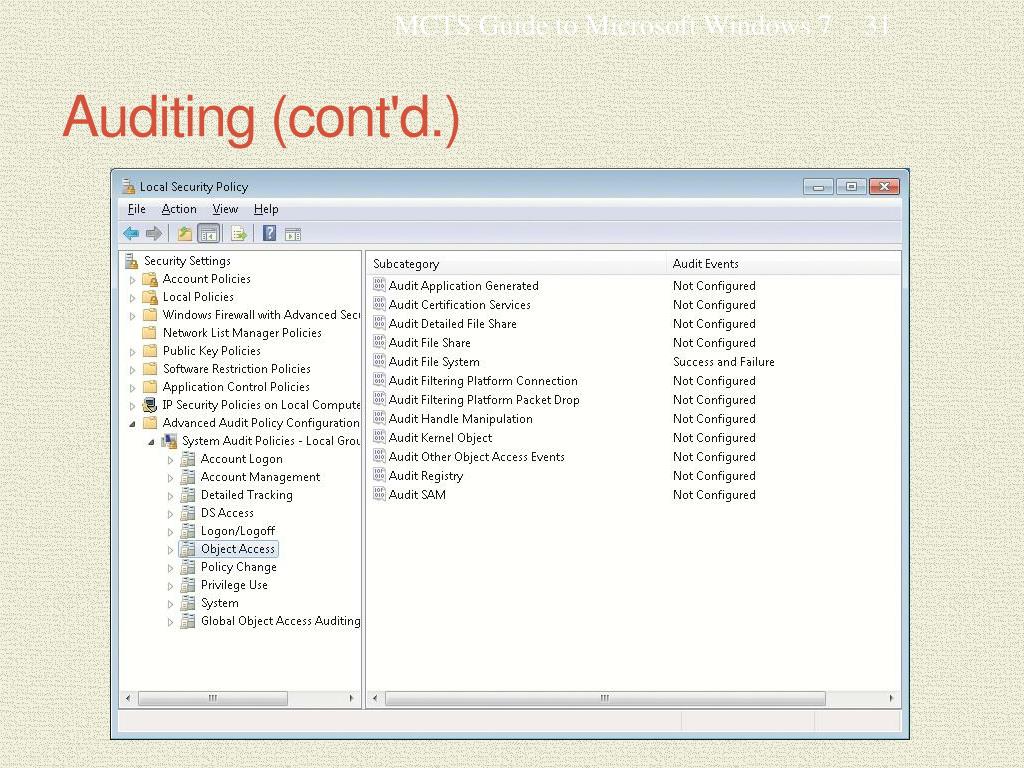Click the Privilege Use category icon
The height and width of the screenshot is (768, 1024).
click(x=188, y=585)
